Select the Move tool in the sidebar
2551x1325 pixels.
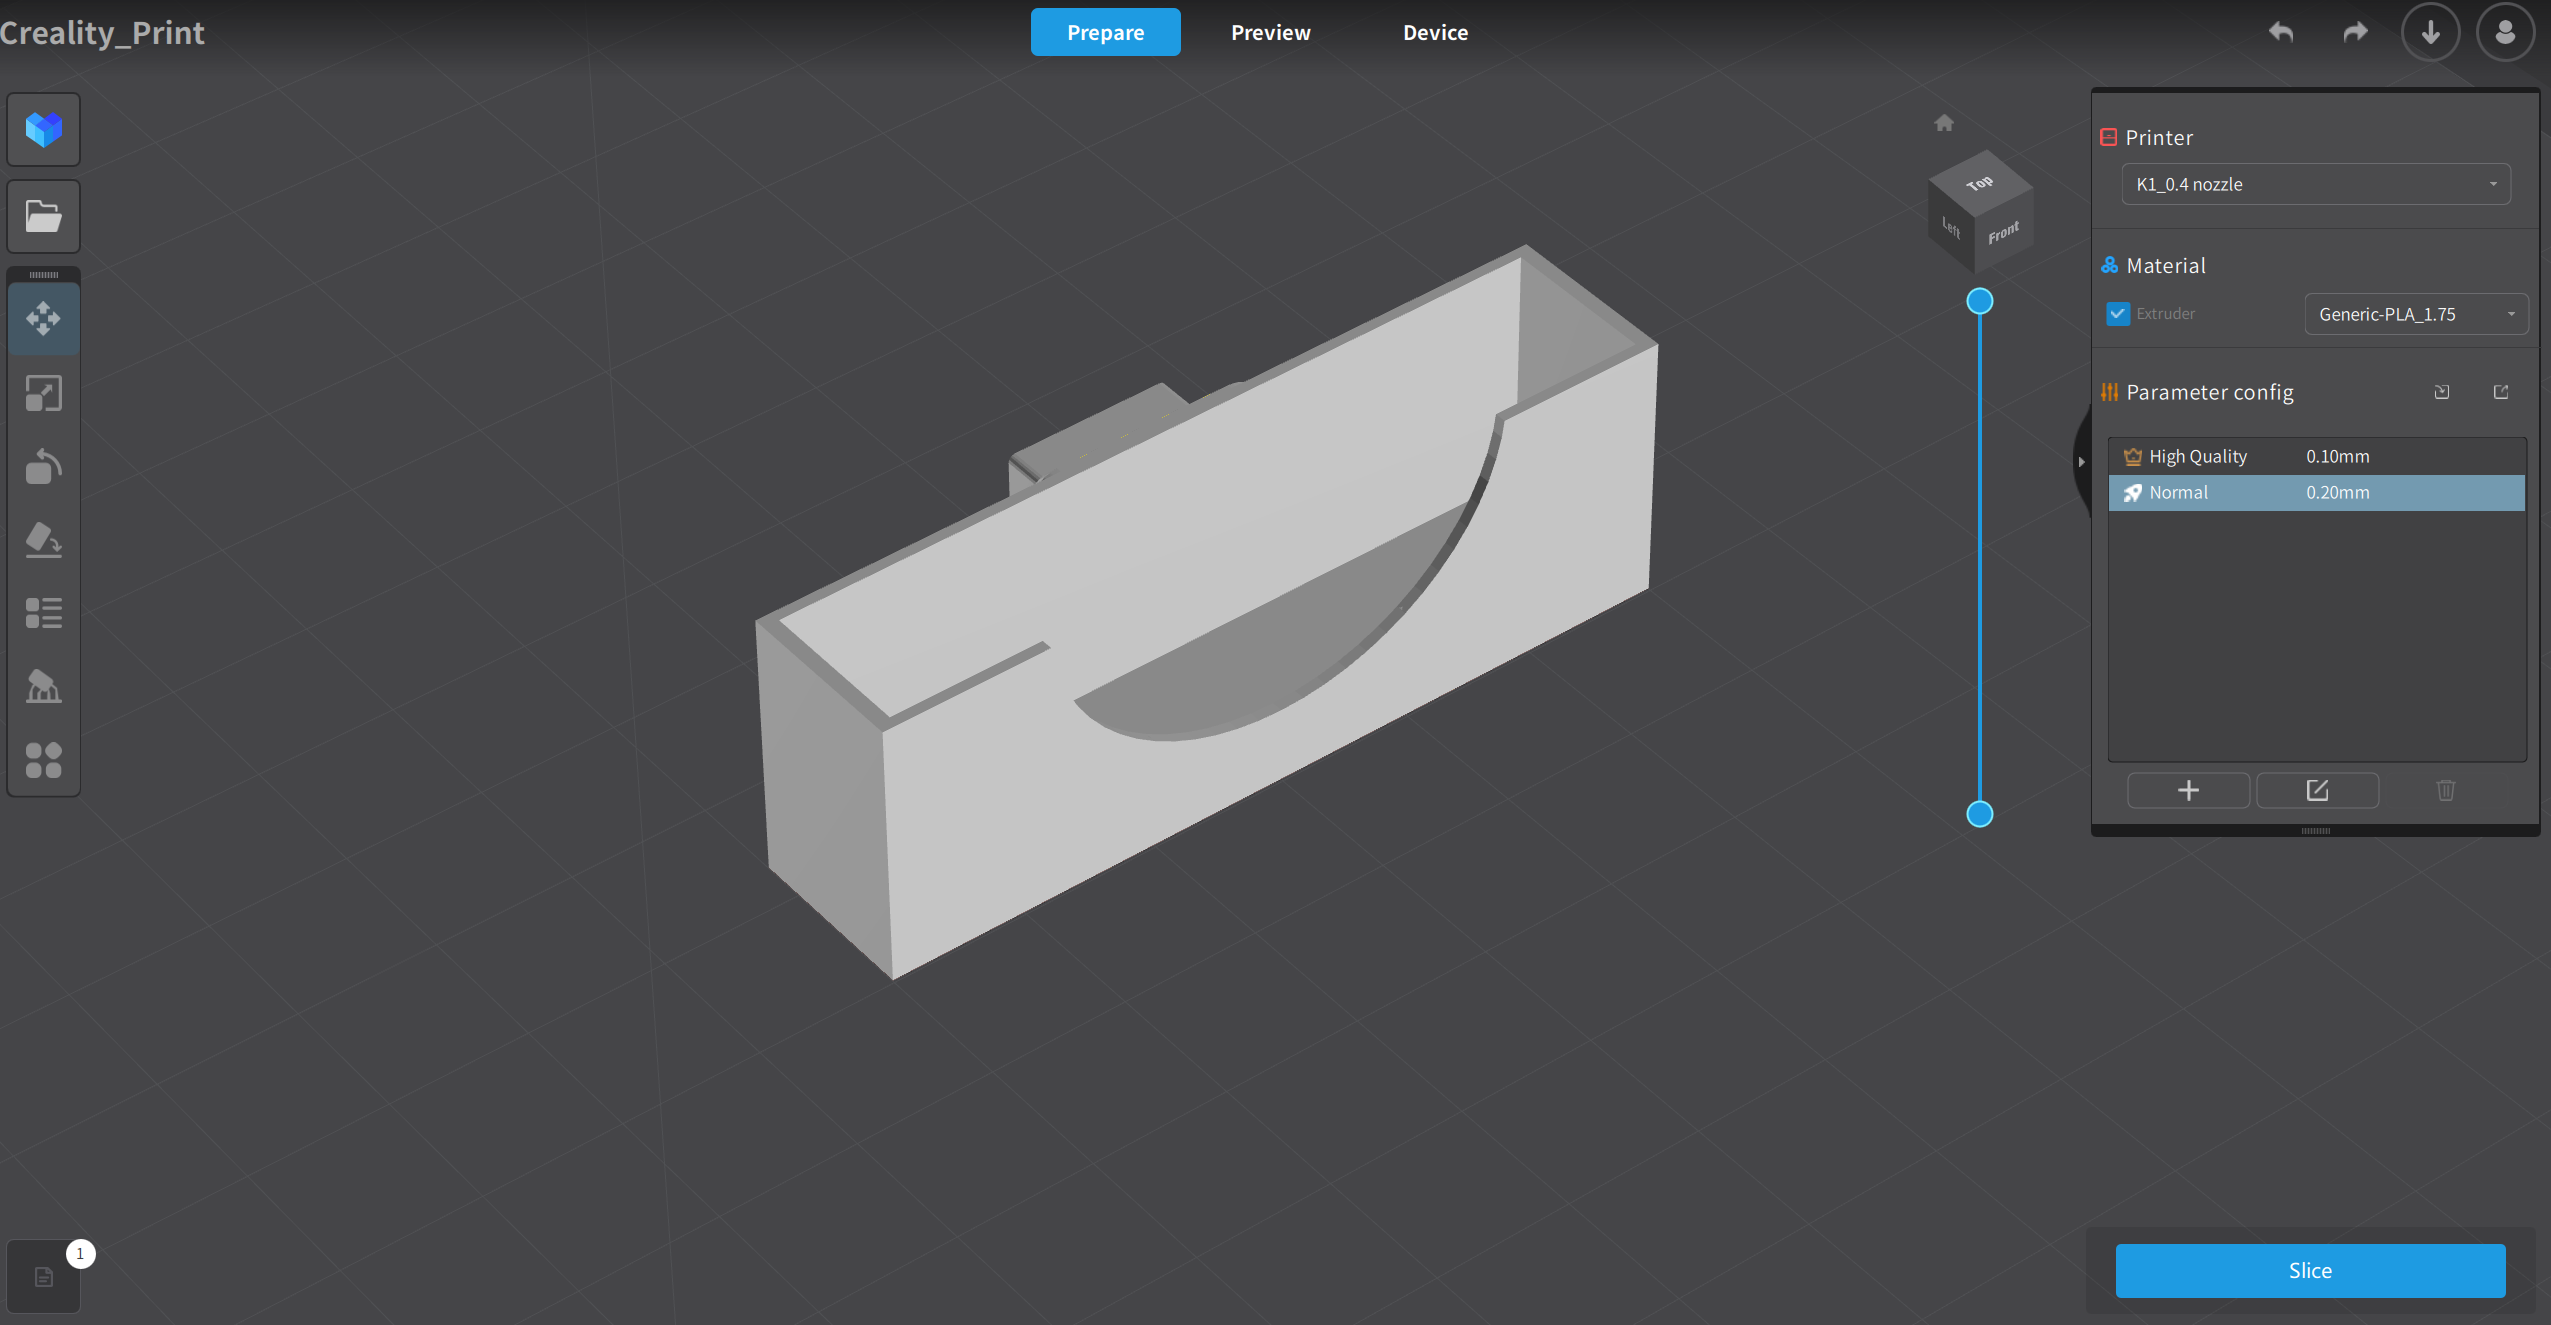(x=43, y=318)
